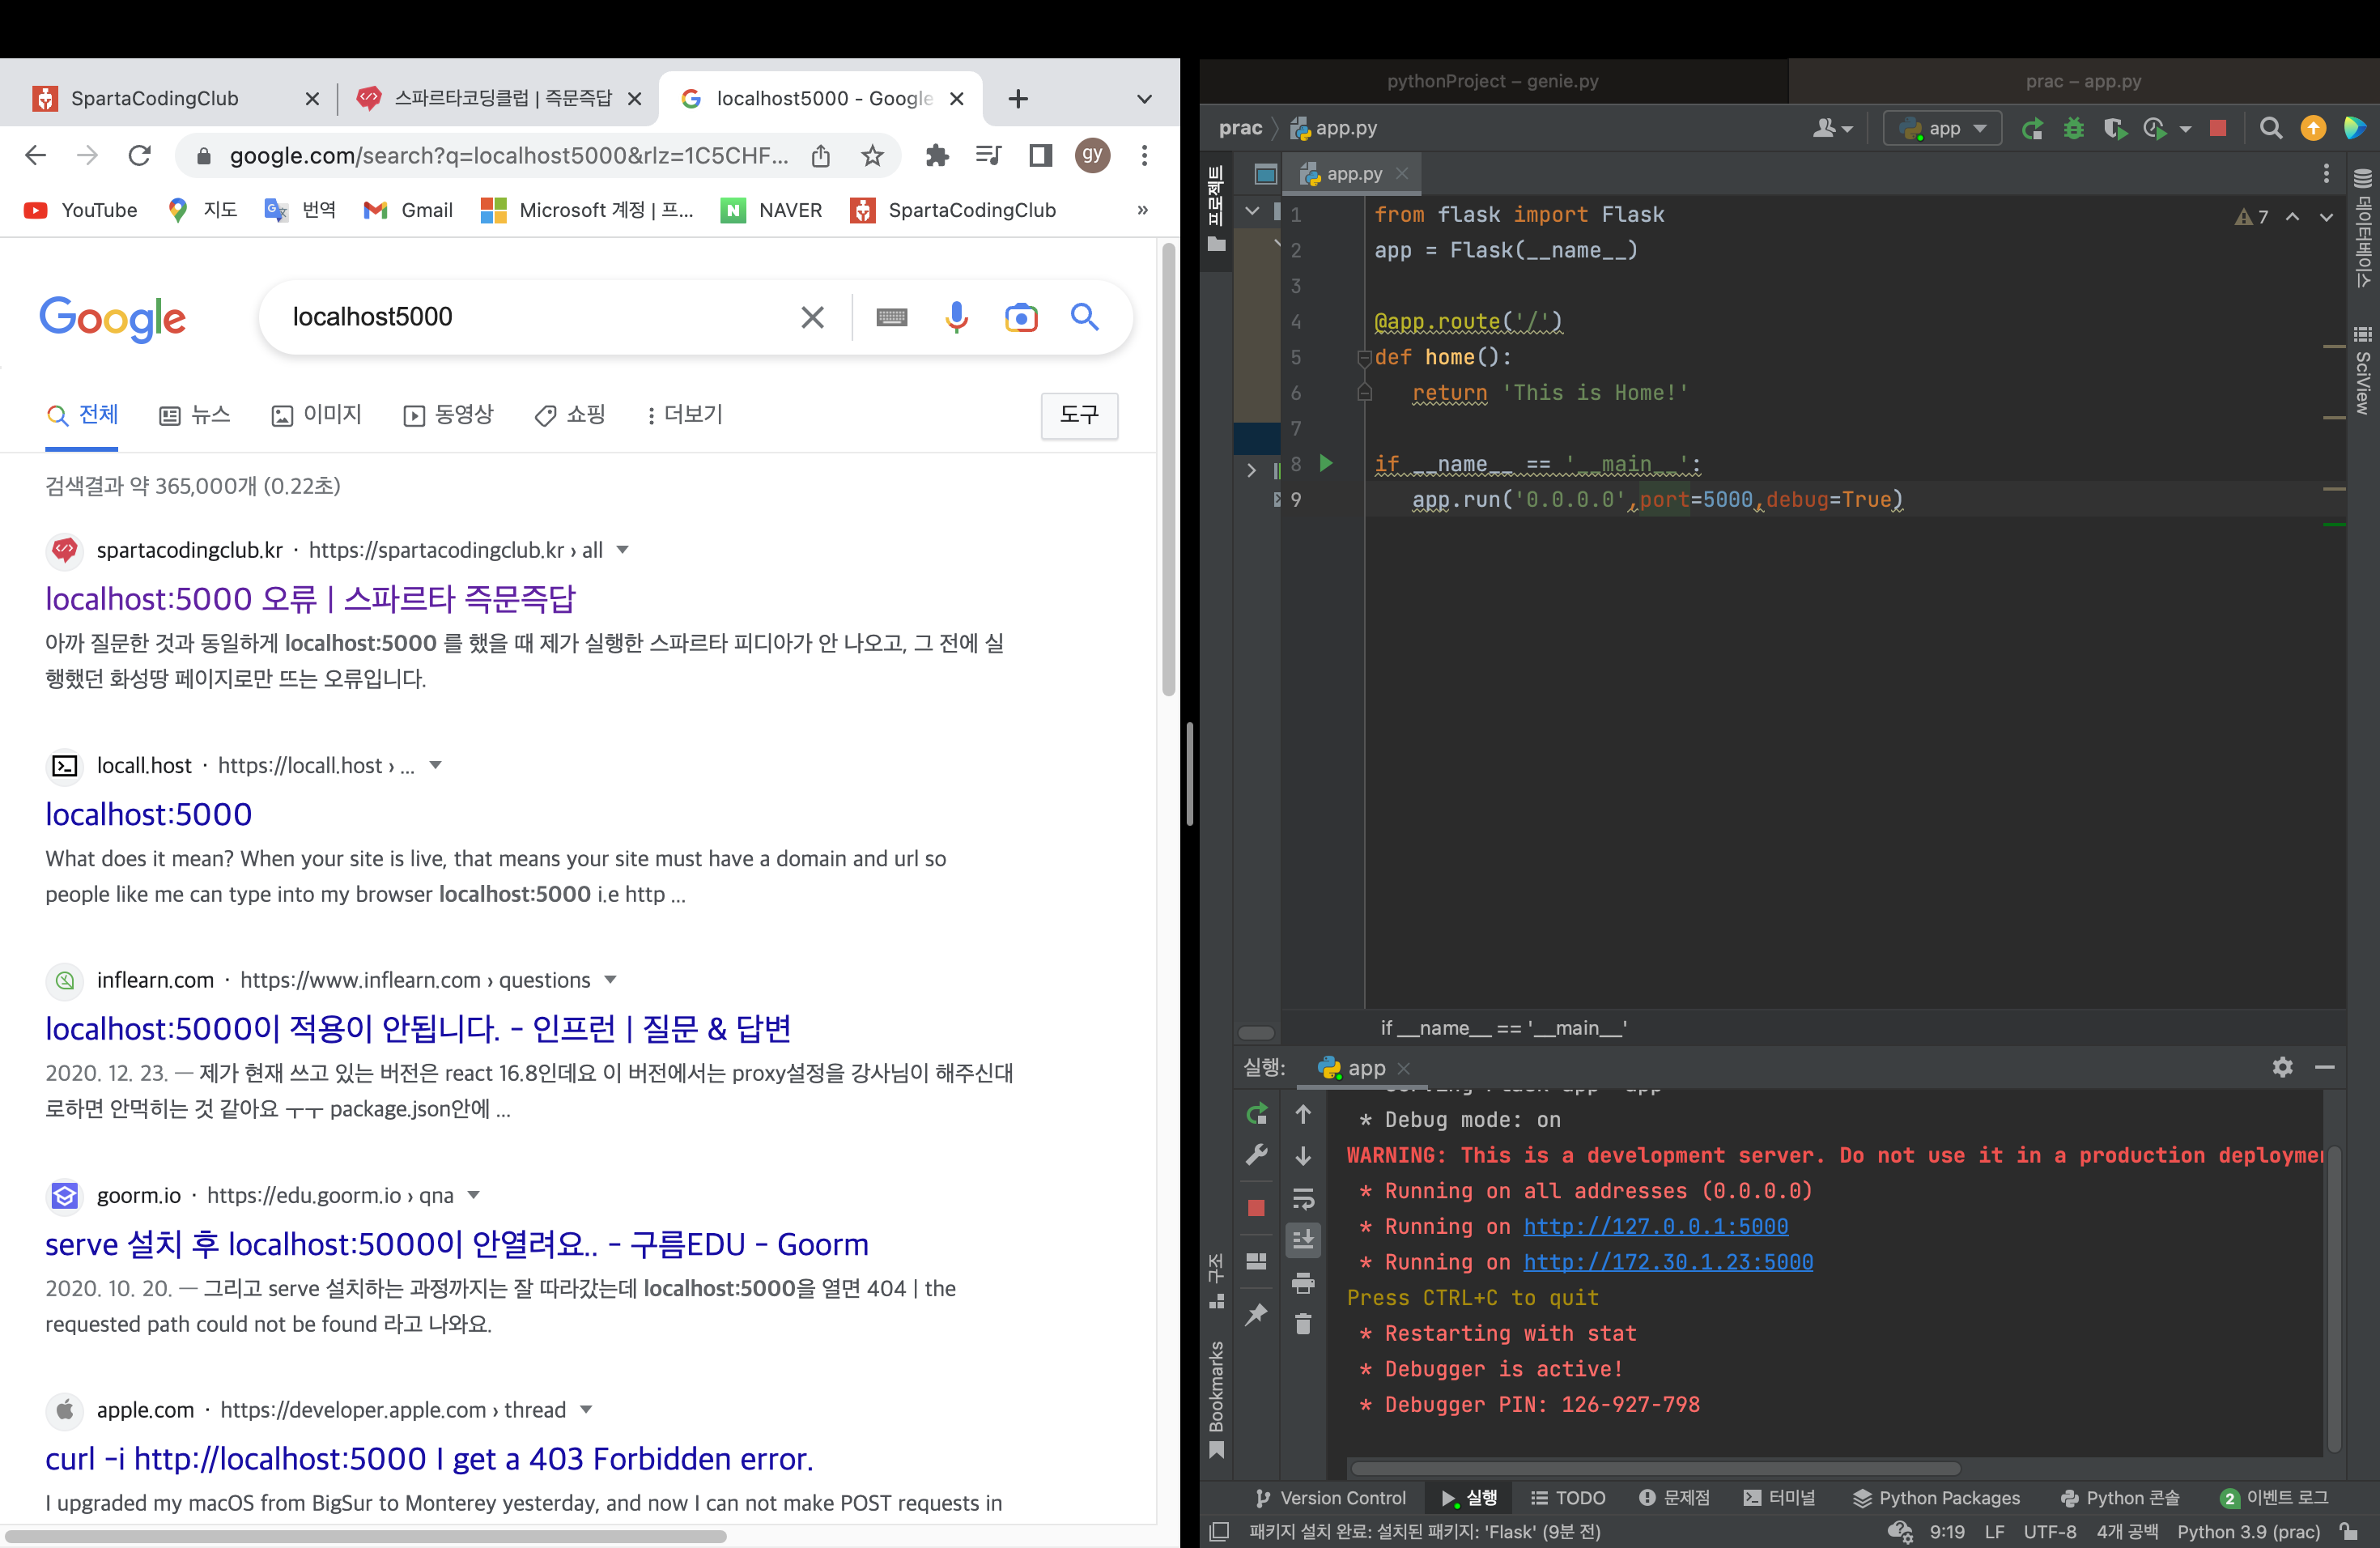Hide the run tool window with minus icon
The width and height of the screenshot is (2380, 1548).
[2325, 1067]
